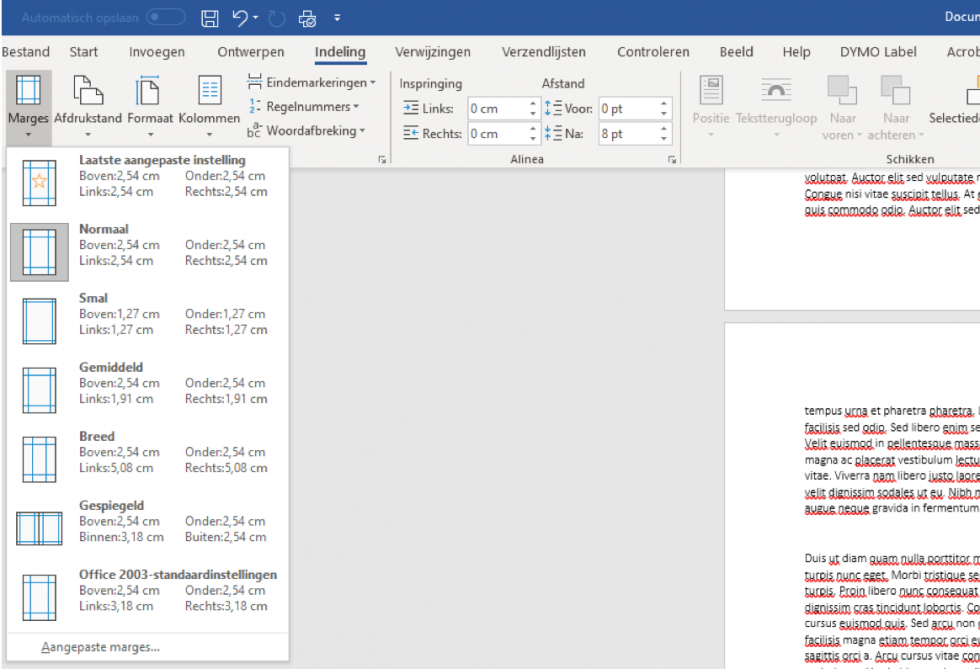Expand the Eindemarkeringen dropdown
Viewport: 980px width, 669px height.
click(312, 82)
